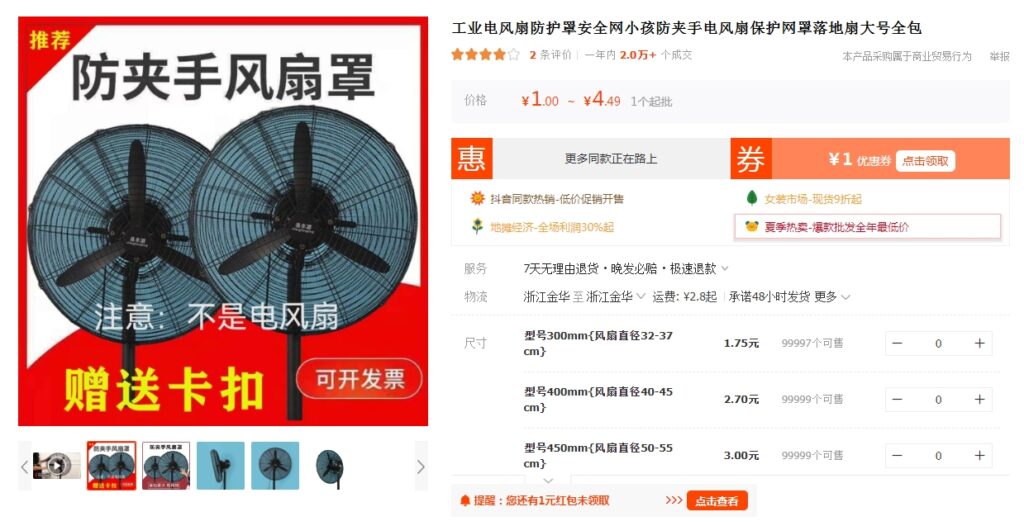The height and width of the screenshot is (526, 1024).
Task: Expand more size options chevron
Action: pos(548,481)
